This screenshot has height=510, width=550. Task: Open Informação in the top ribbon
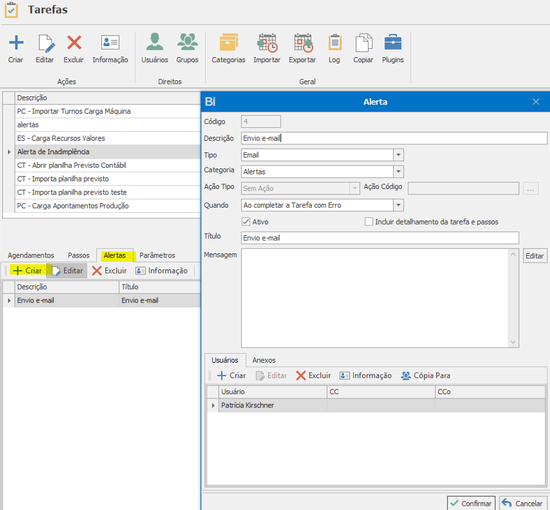[x=110, y=43]
